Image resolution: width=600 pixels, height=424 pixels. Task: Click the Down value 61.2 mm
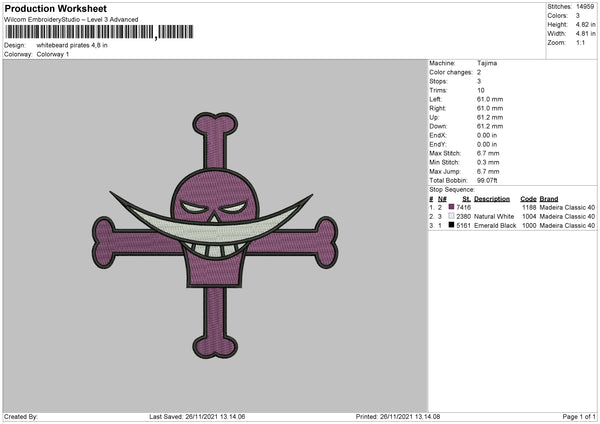click(490, 126)
